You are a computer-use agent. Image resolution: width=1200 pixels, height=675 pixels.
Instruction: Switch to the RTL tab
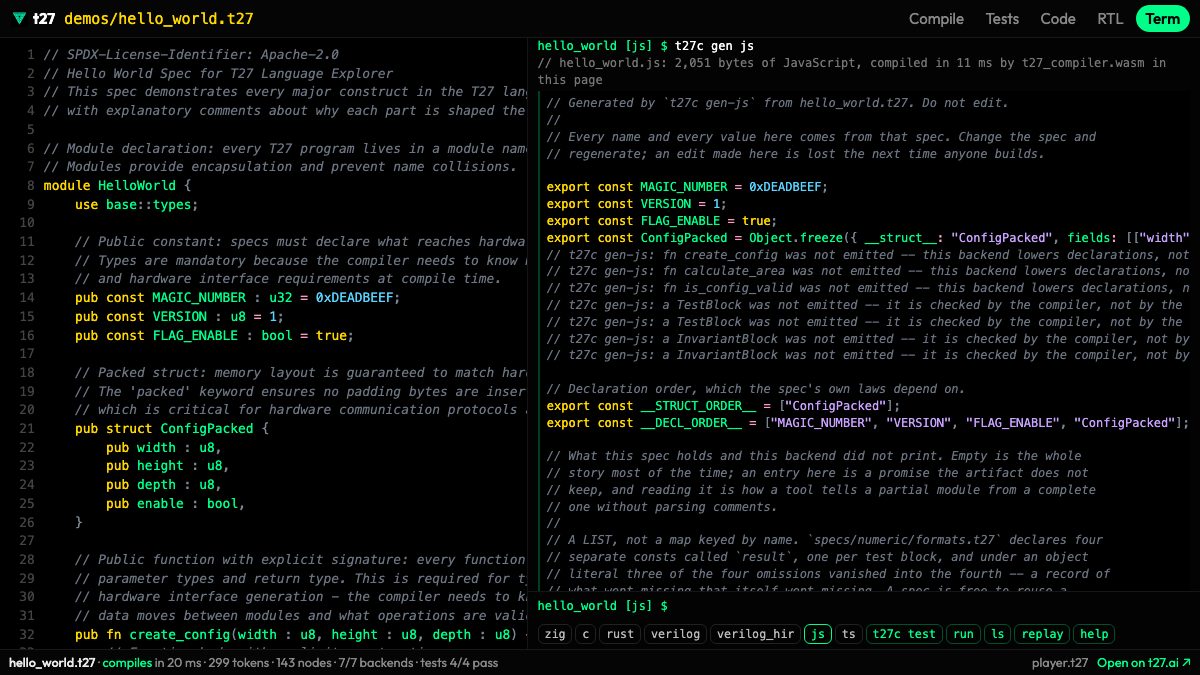click(1110, 19)
